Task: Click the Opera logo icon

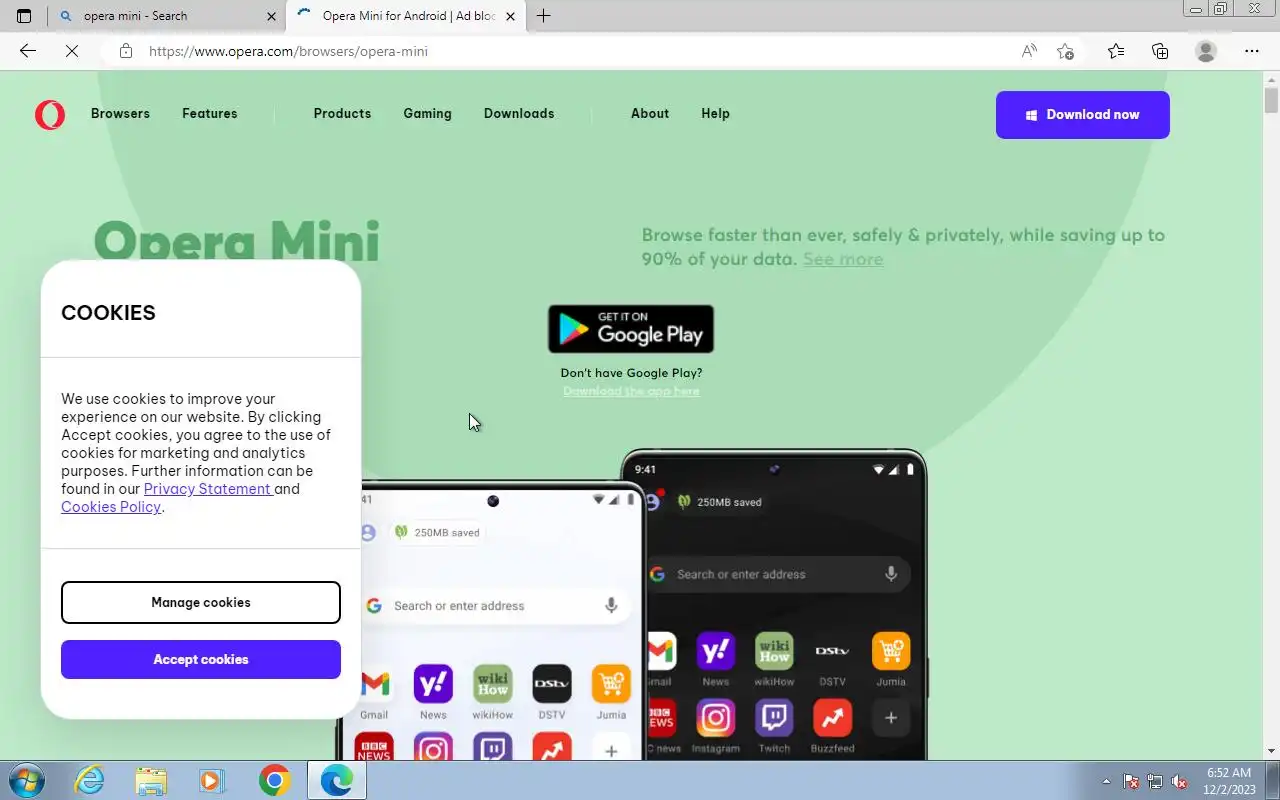Action: click(50, 114)
